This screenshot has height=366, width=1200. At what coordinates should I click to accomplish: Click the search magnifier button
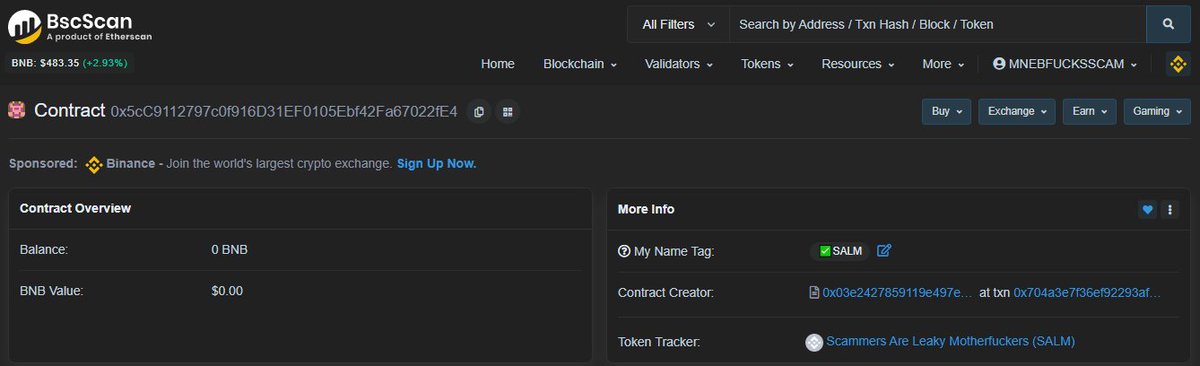[1168, 24]
